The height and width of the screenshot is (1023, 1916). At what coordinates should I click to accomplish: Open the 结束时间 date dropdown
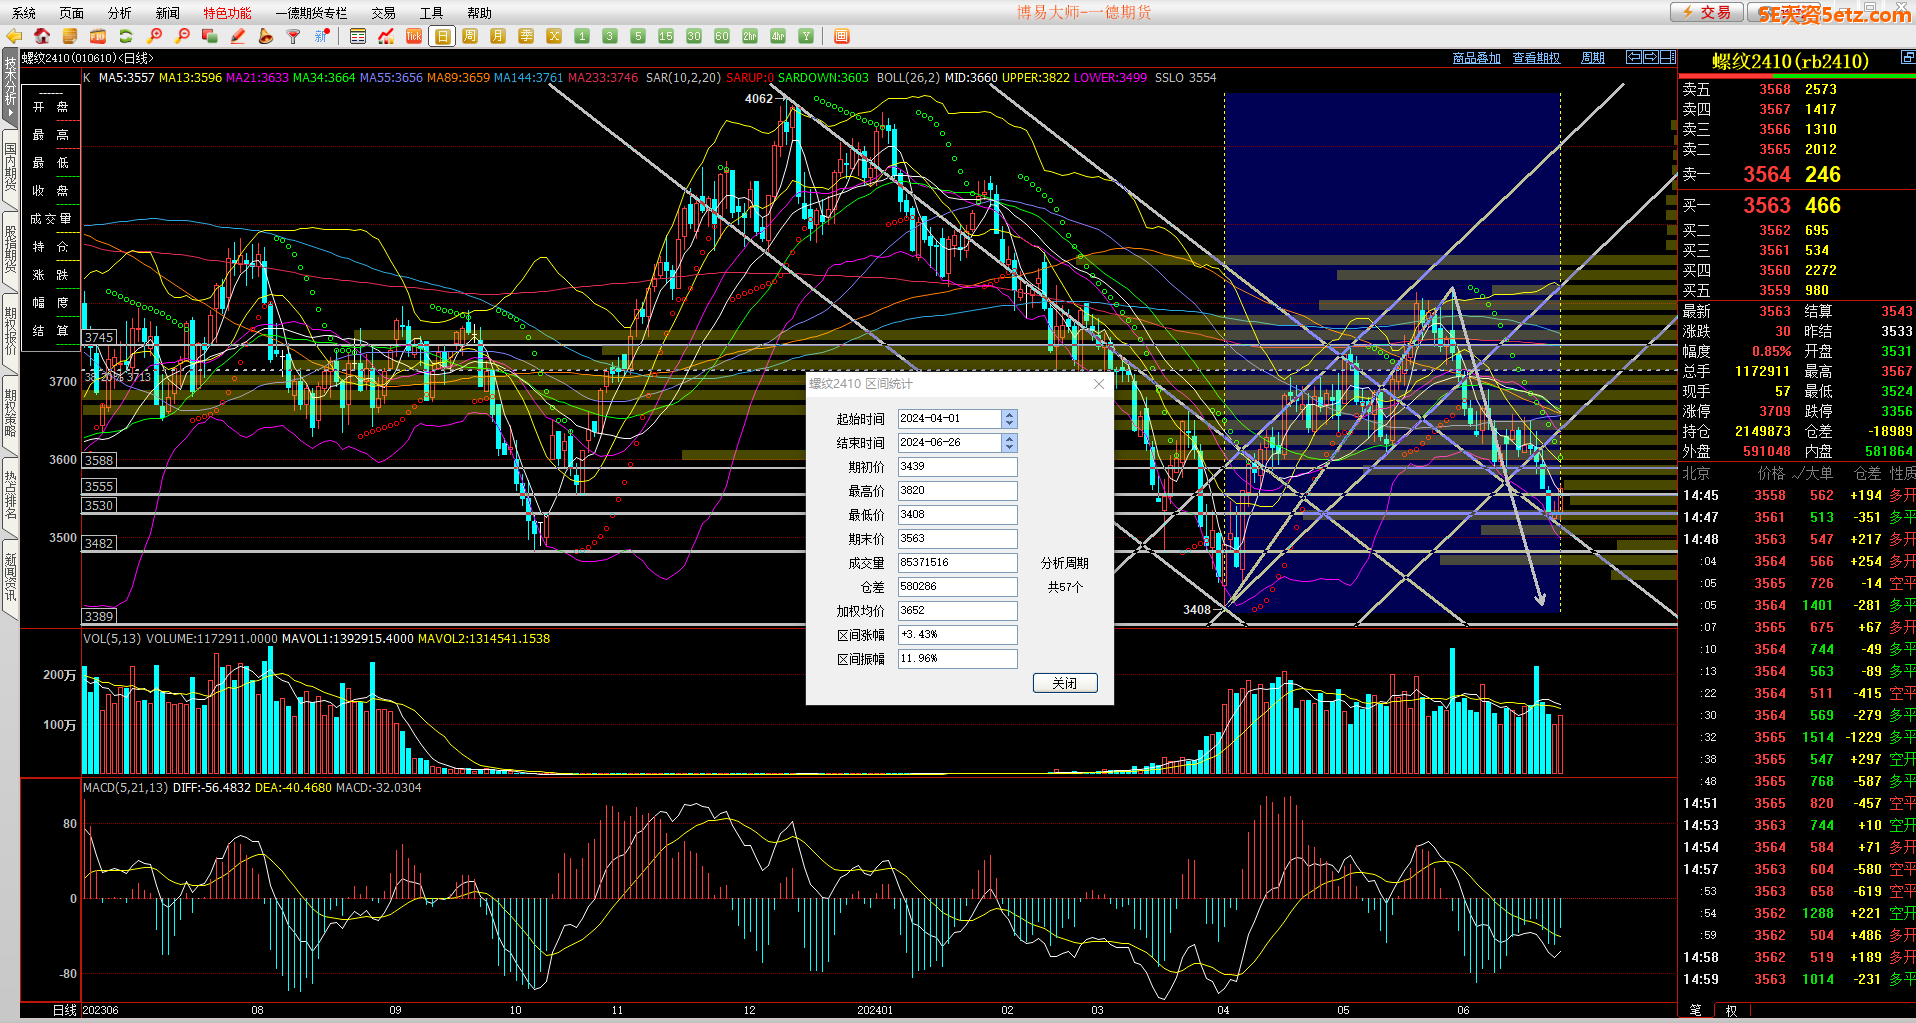[1009, 442]
